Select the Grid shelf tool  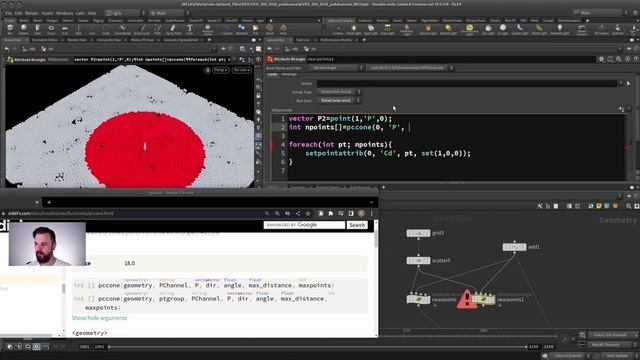[x=64, y=29]
